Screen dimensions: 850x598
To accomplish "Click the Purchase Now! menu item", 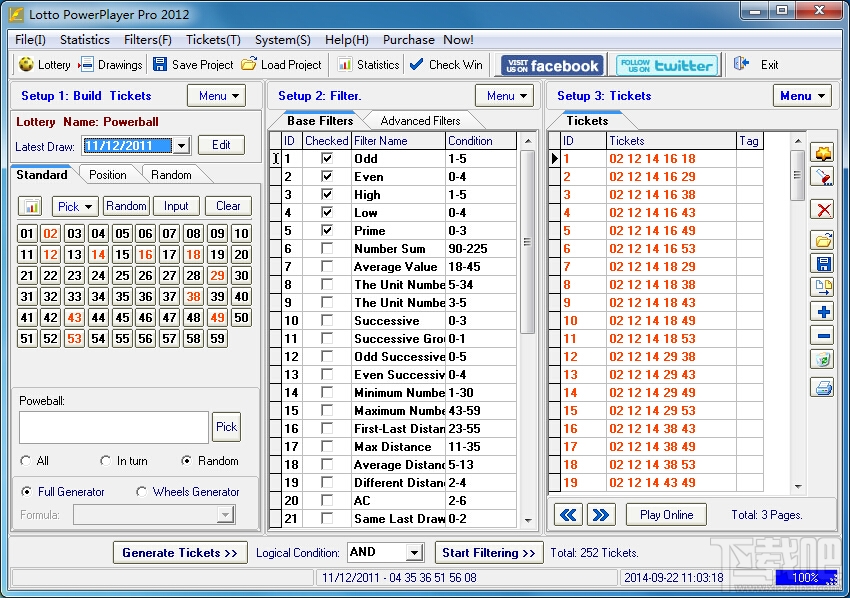I will point(428,40).
